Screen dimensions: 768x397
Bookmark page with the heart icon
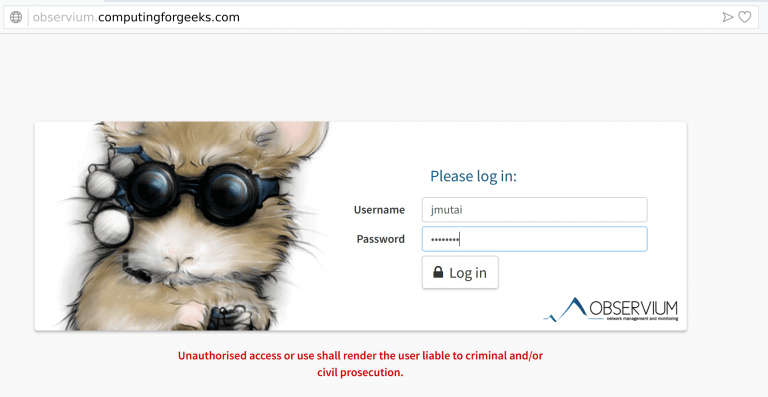point(744,17)
